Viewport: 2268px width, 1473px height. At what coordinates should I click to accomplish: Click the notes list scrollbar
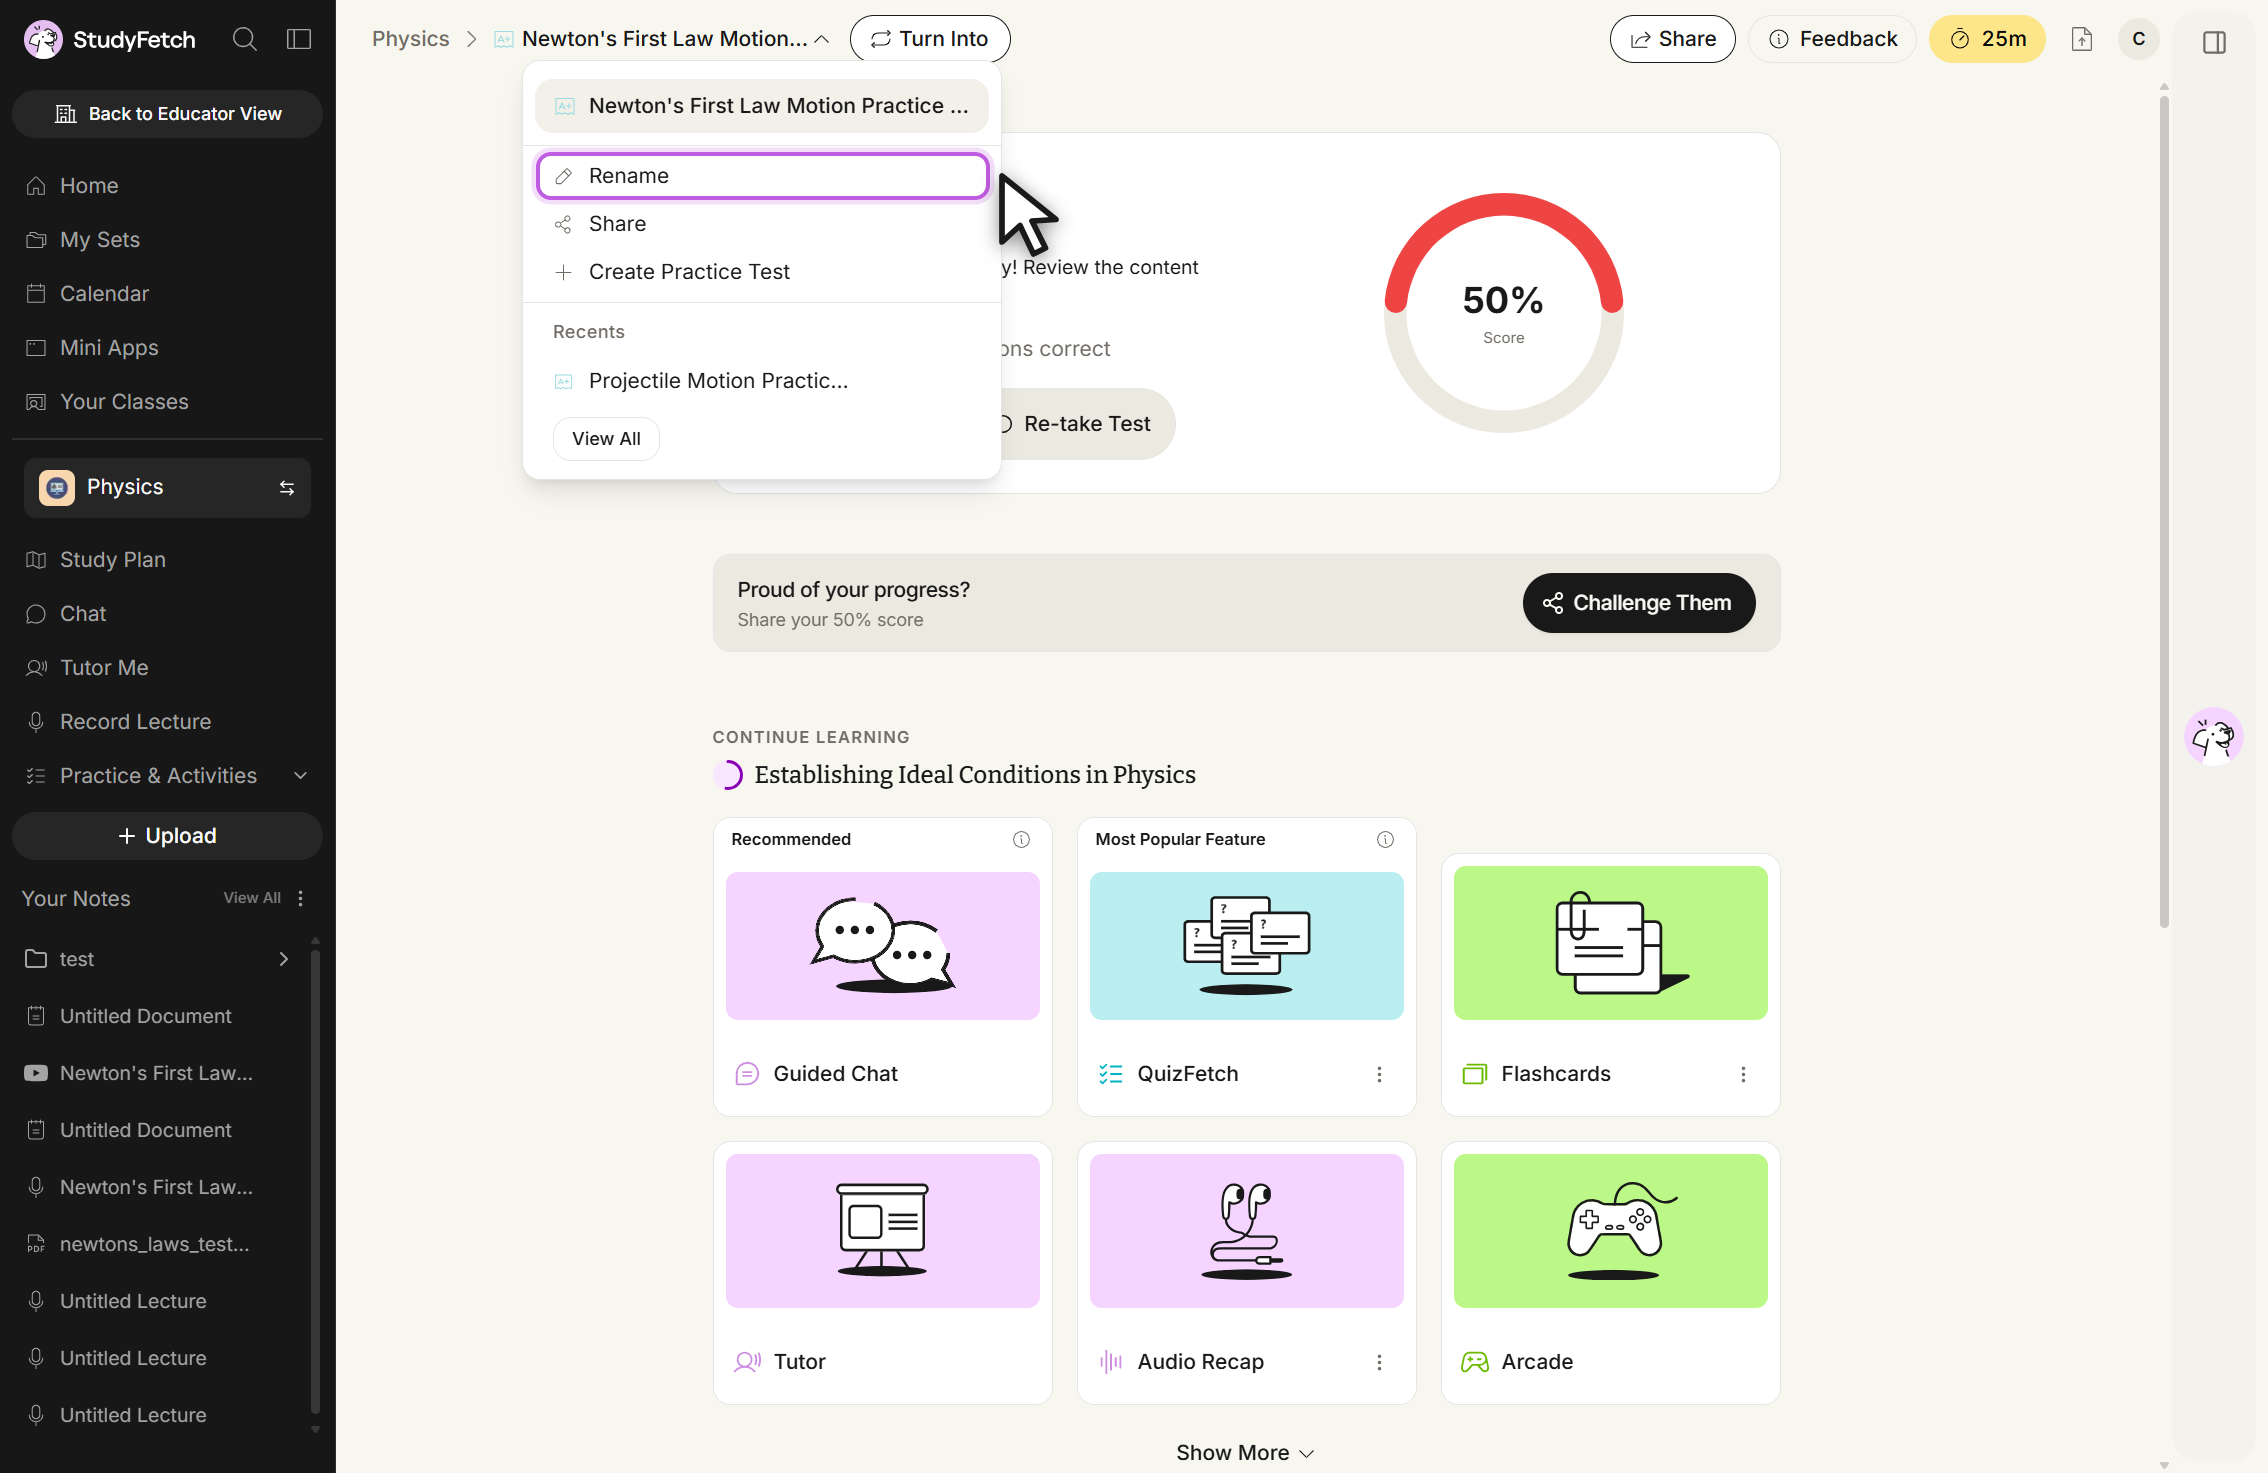(315, 1180)
